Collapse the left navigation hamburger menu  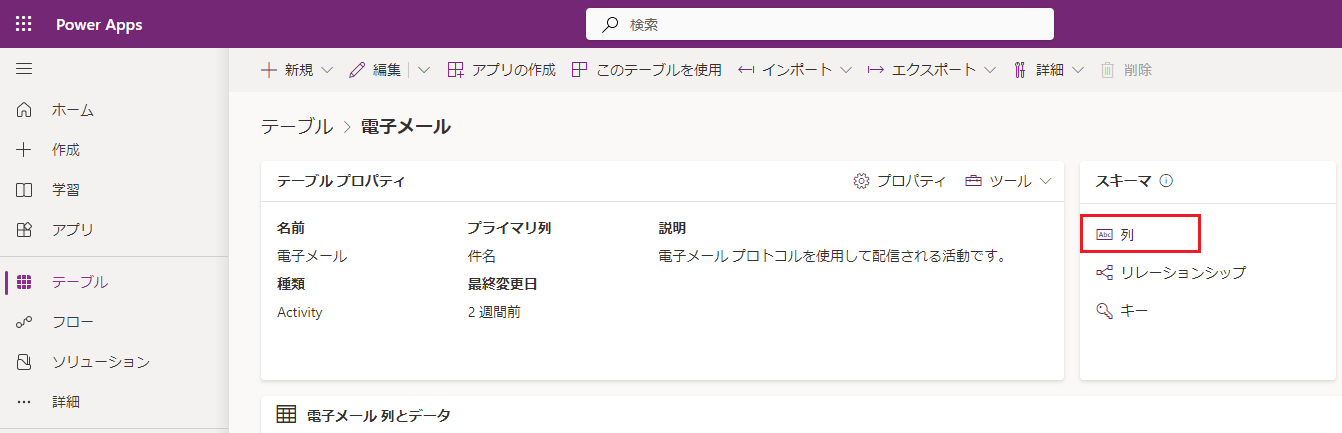click(x=24, y=69)
